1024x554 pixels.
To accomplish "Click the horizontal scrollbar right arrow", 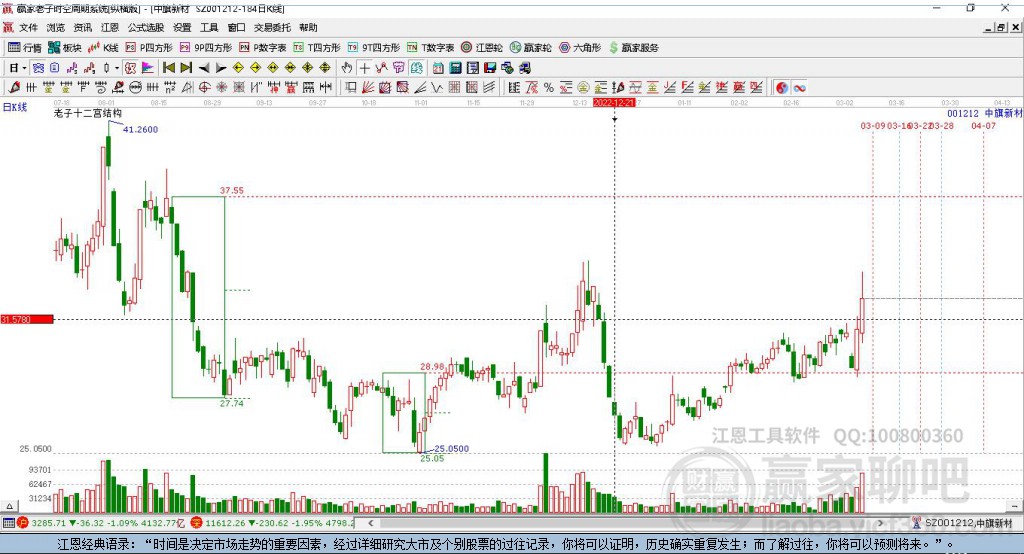I will pos(880,523).
